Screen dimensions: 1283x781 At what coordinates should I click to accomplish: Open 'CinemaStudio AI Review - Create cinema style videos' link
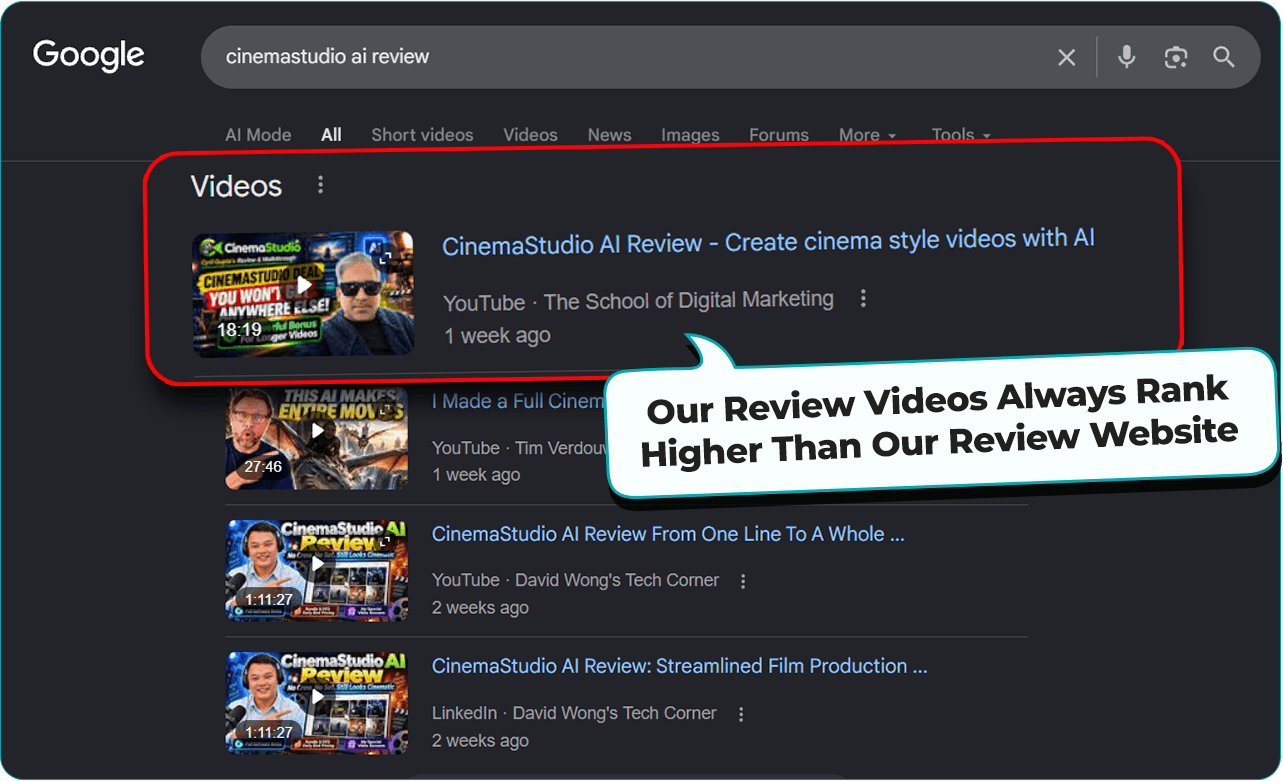[x=768, y=242]
